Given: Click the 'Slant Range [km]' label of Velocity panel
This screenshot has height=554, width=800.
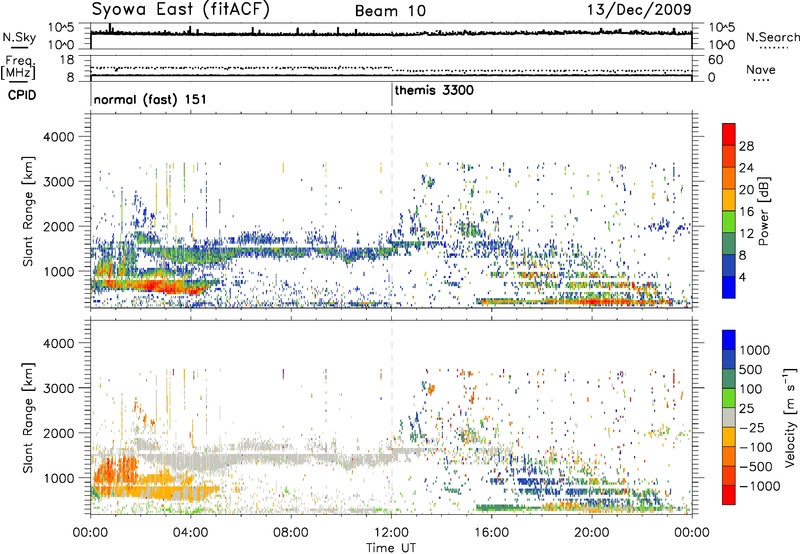Looking at the screenshot, I should (x=29, y=417).
